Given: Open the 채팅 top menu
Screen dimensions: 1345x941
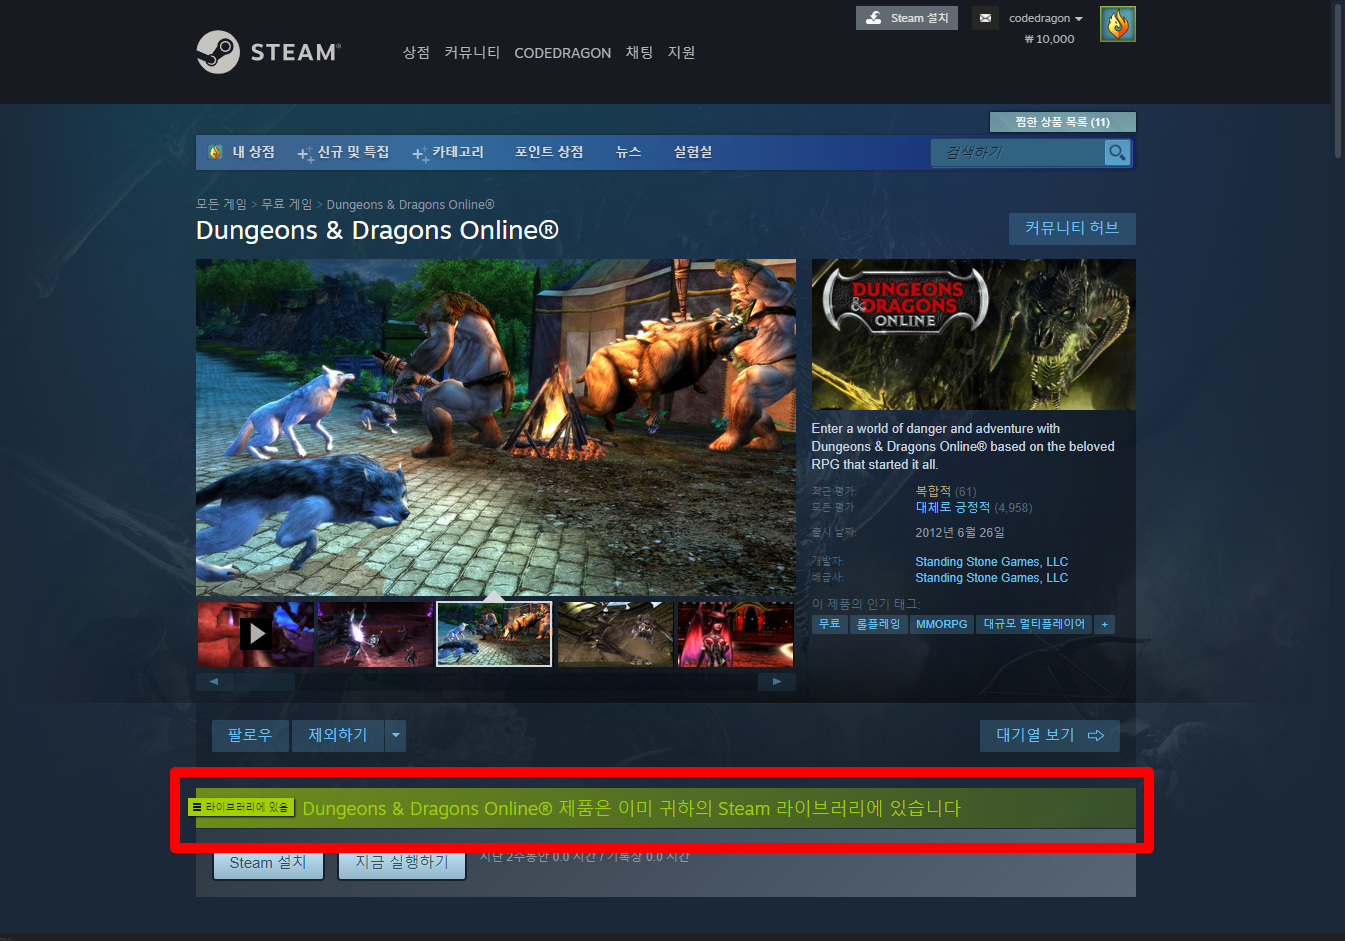Looking at the screenshot, I should point(639,52).
